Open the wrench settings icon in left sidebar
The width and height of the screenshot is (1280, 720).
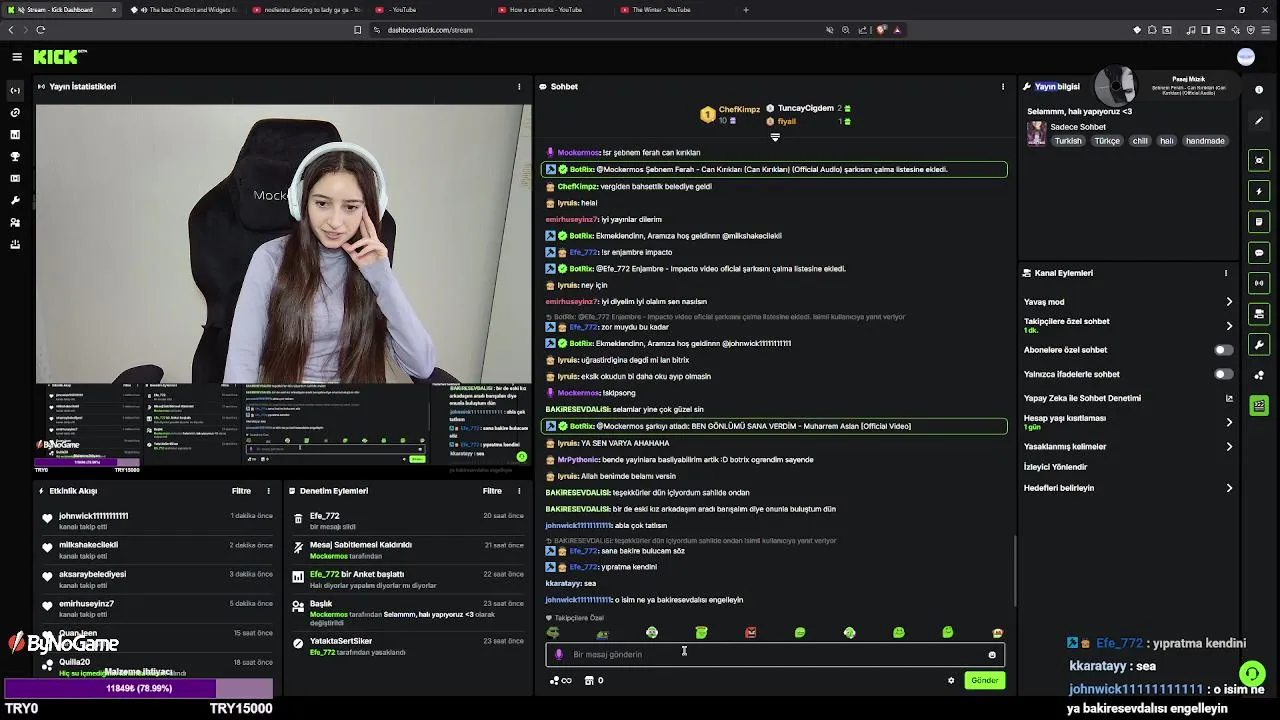[15, 200]
